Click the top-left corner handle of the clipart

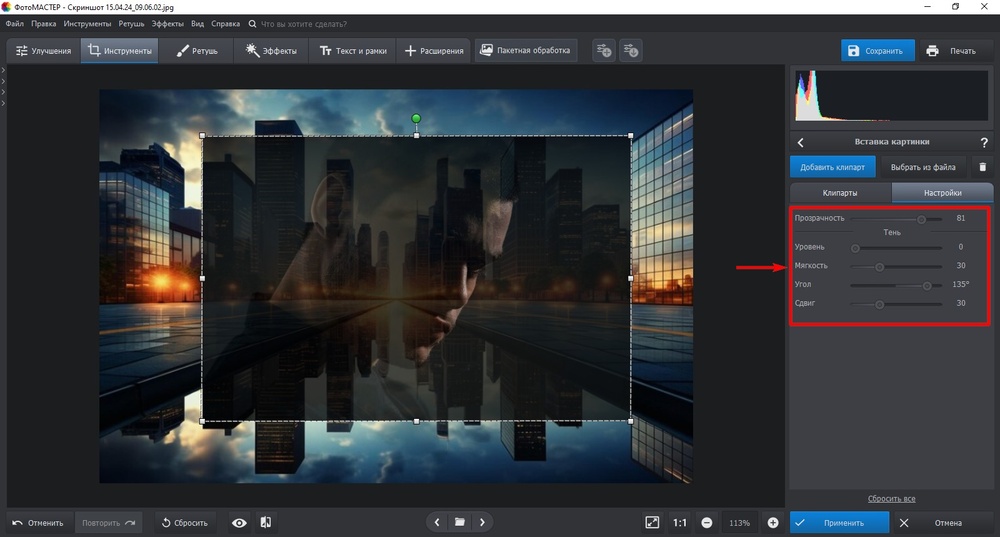point(203,136)
